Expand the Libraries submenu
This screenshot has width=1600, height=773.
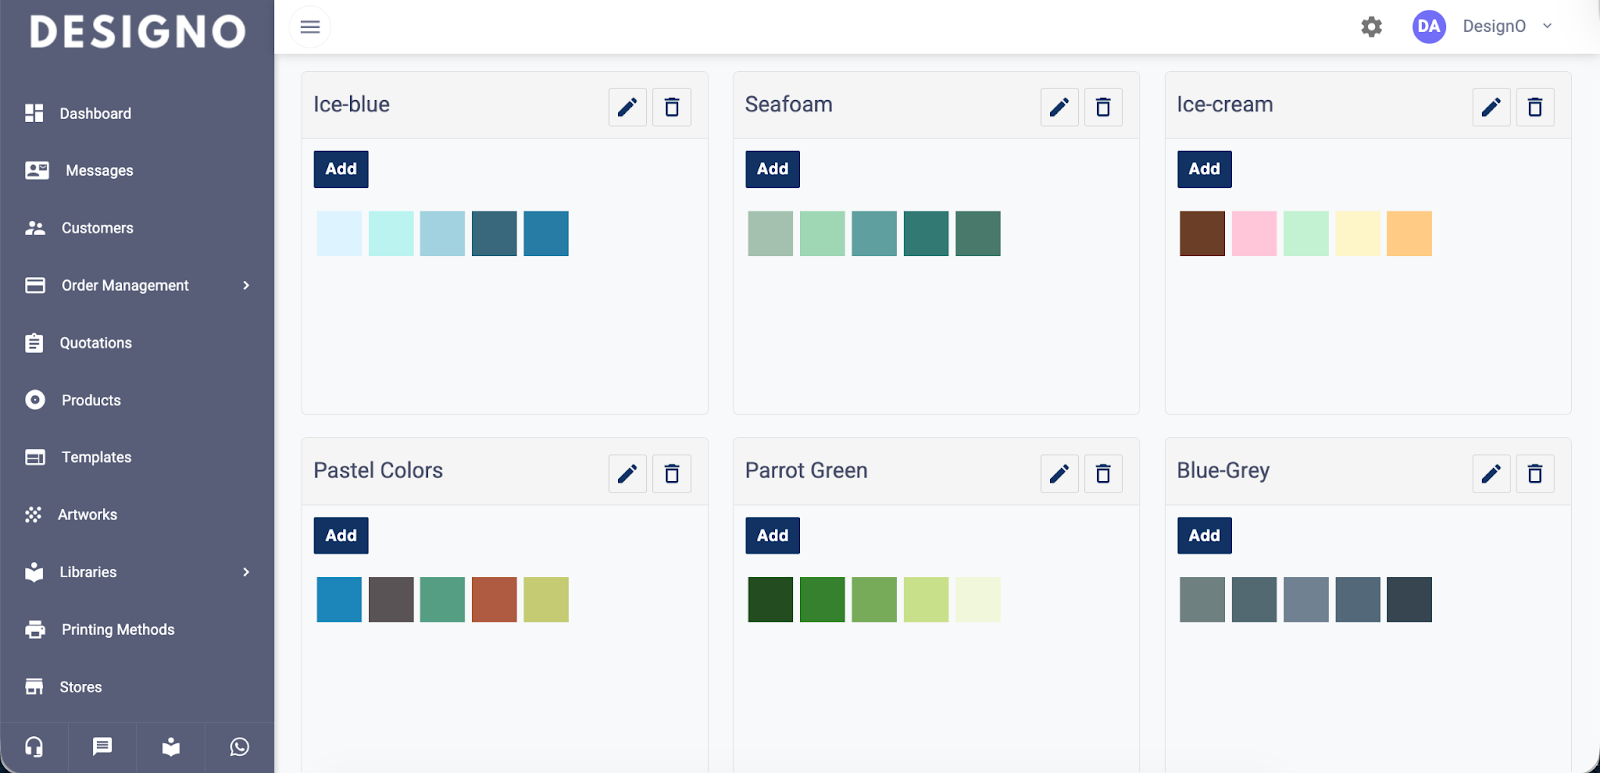tap(246, 572)
